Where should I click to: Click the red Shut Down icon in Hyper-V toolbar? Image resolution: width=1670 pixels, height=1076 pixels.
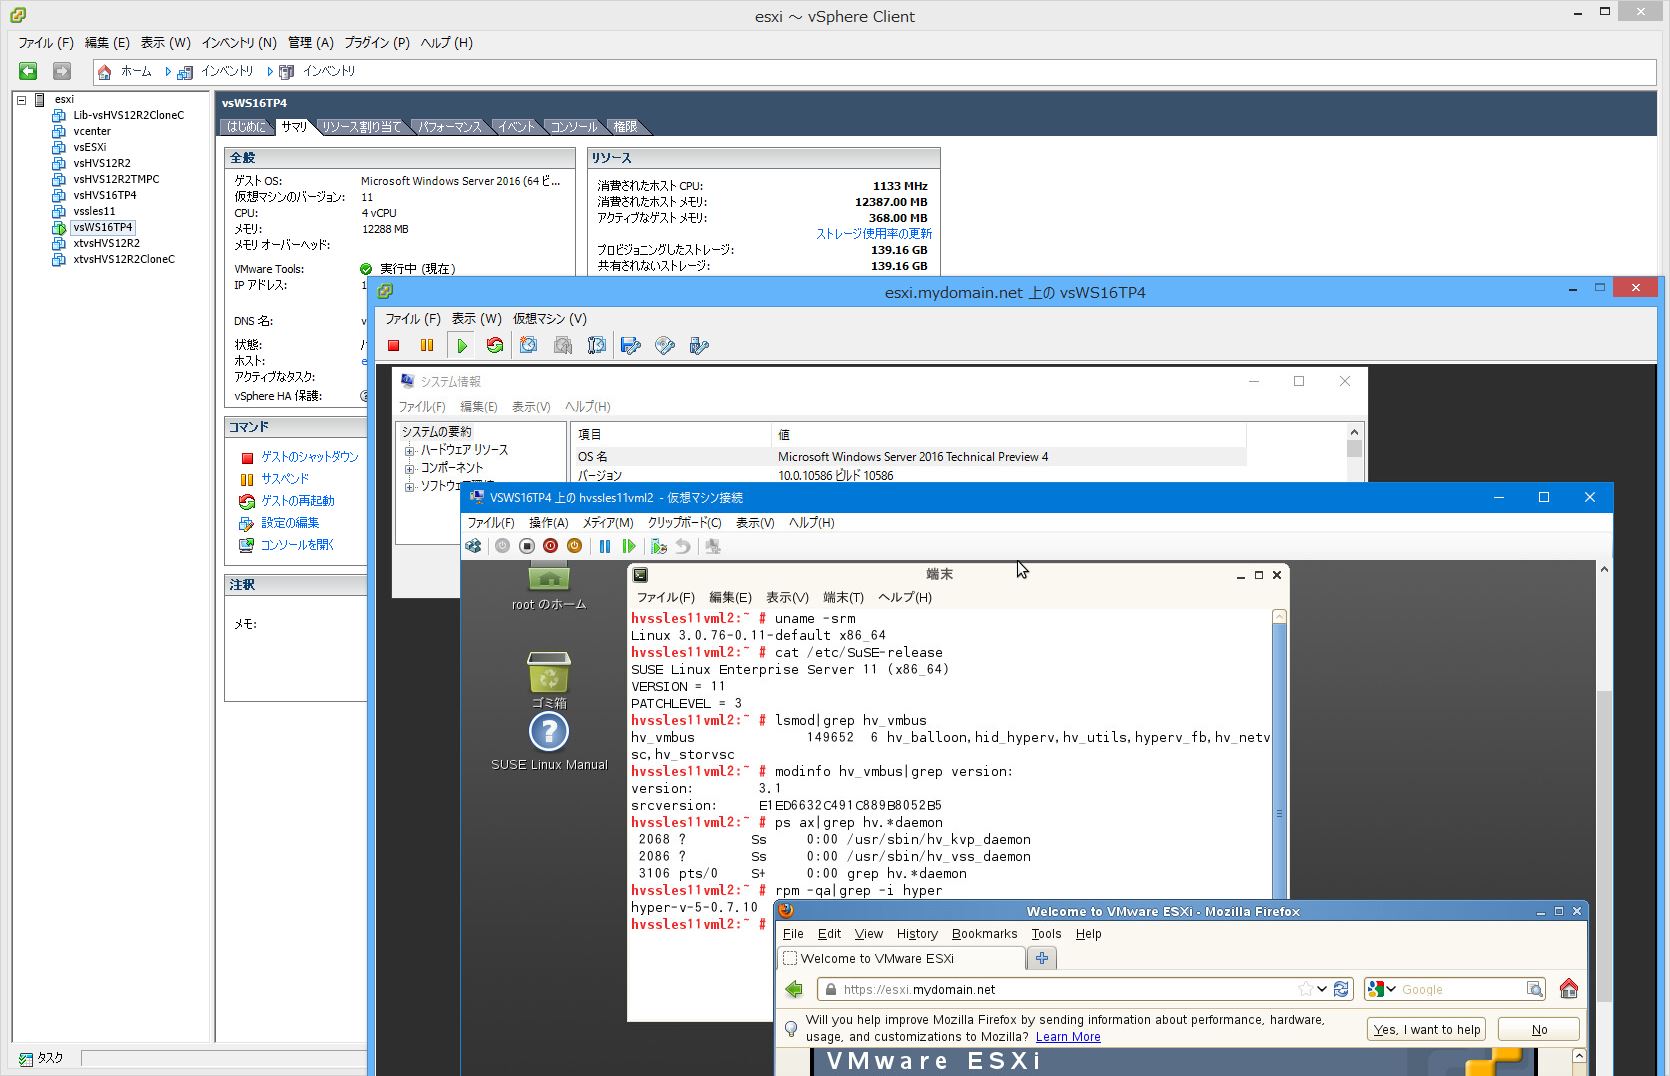click(550, 546)
